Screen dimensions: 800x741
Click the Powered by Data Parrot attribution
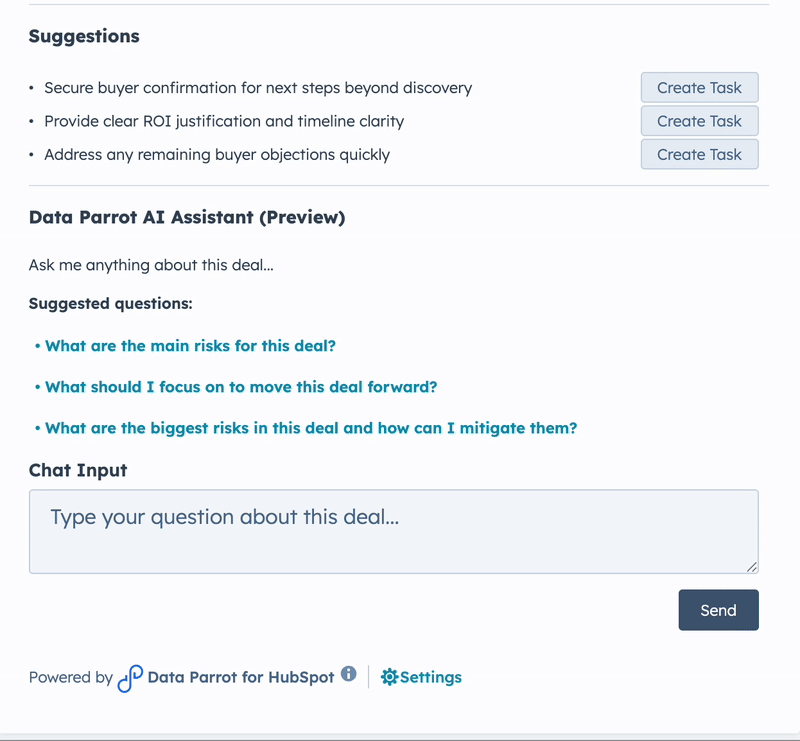pos(70,677)
